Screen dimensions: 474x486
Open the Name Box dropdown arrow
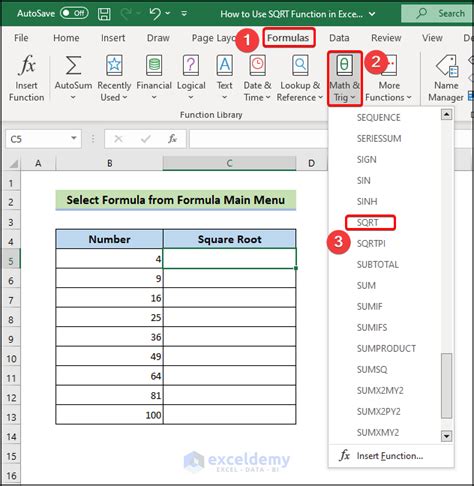74,138
